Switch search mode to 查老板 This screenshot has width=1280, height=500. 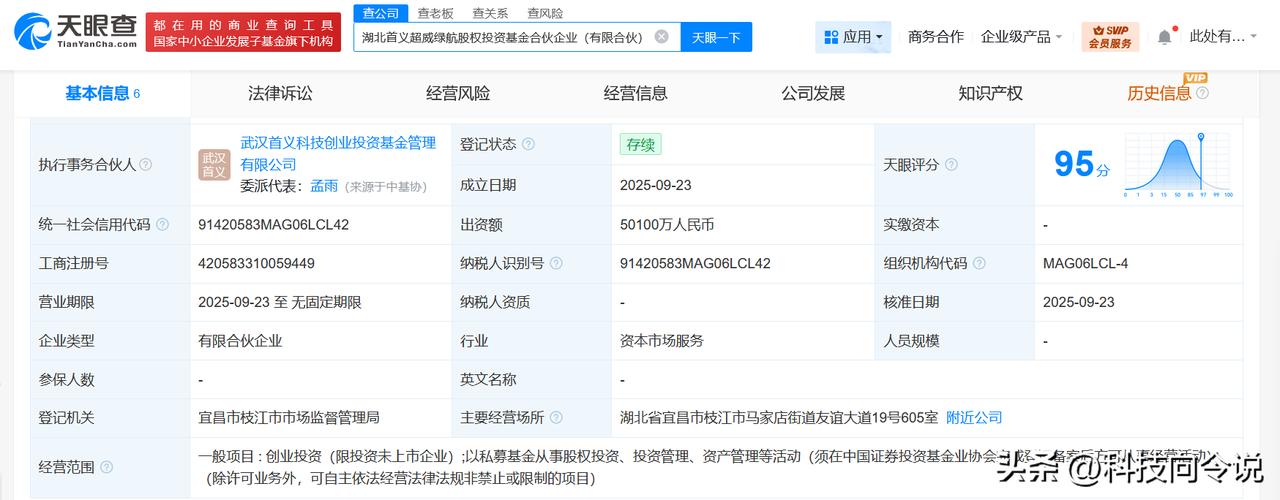coord(435,13)
